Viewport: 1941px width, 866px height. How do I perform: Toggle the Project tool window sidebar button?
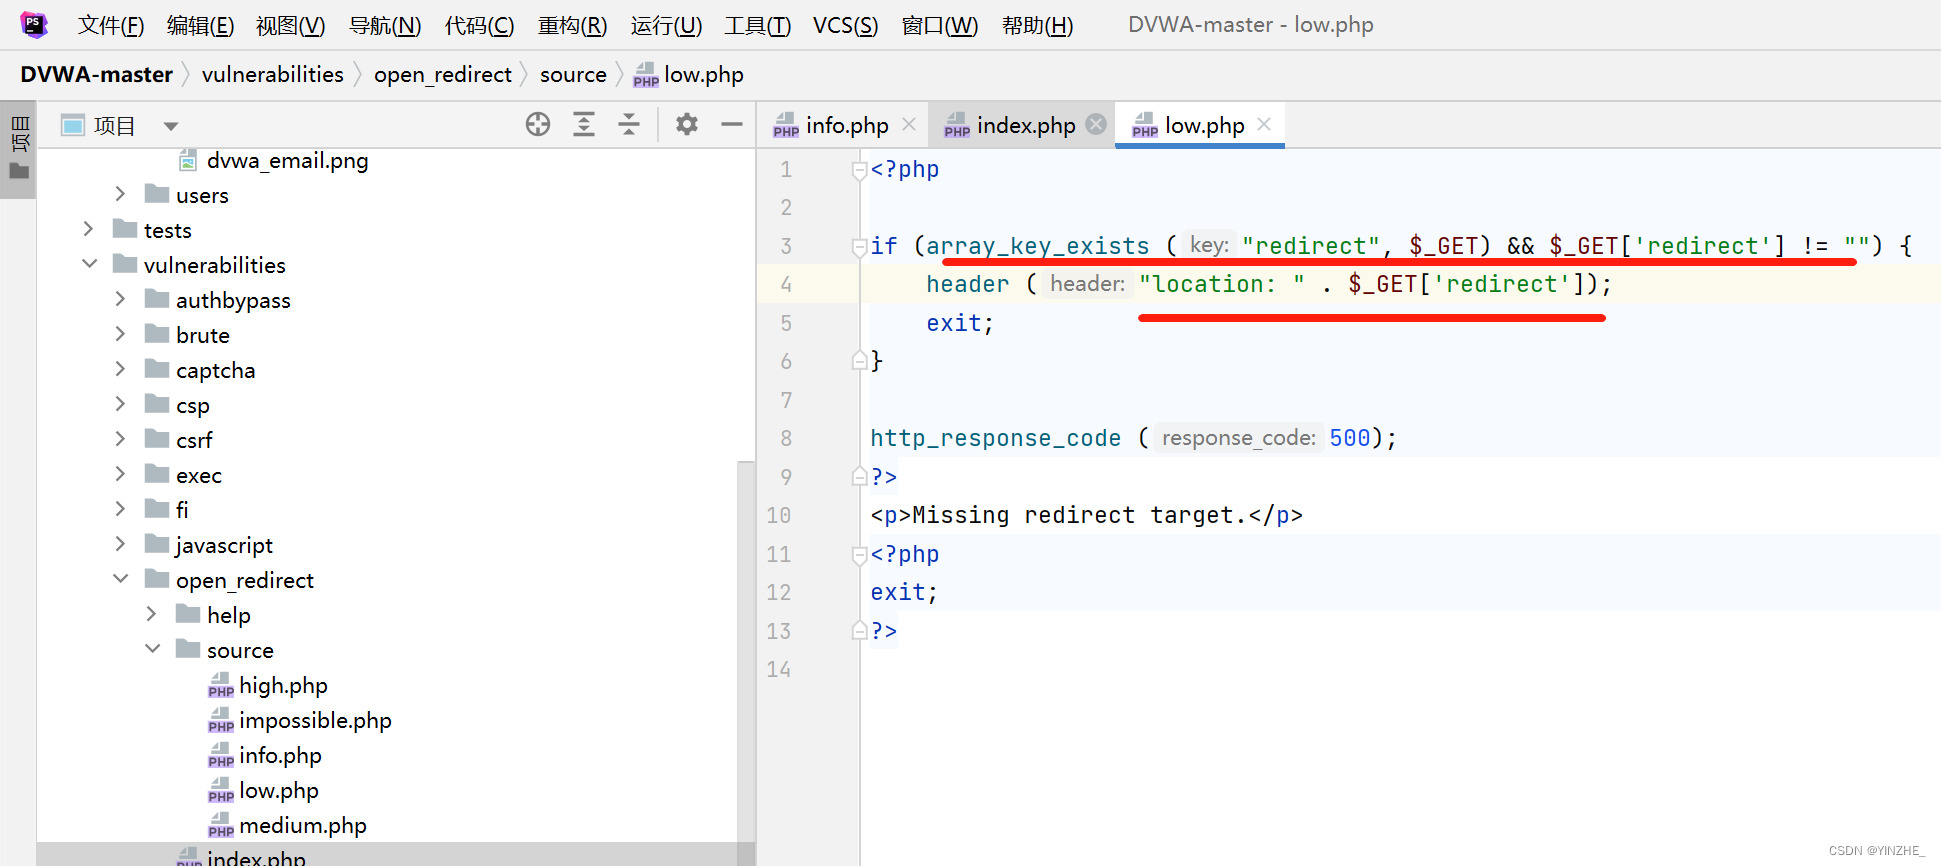pos(19,148)
